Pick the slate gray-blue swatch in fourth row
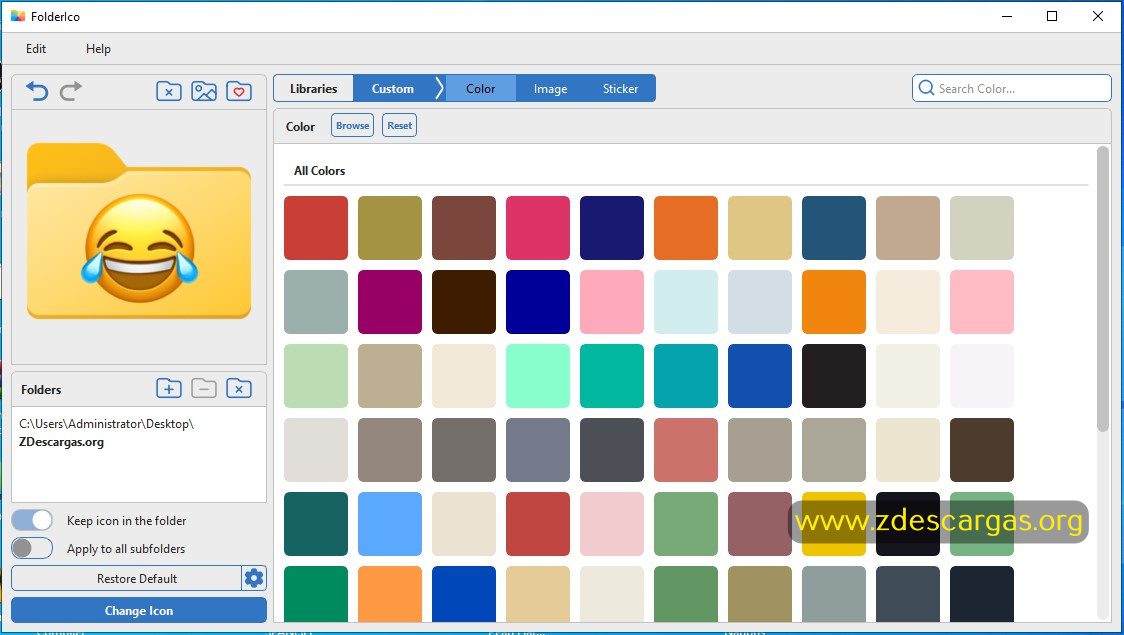Screen dimensions: 1124x635 (x=538, y=450)
